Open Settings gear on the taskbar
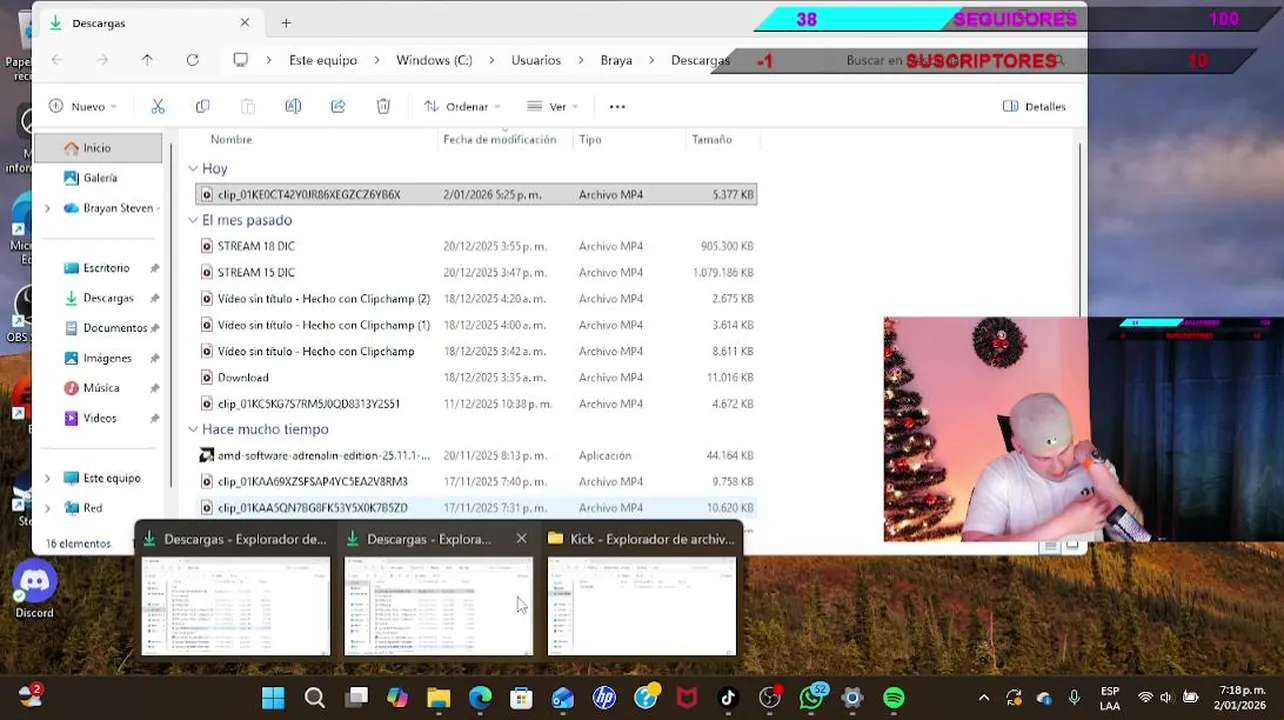1284x720 pixels. (x=852, y=698)
